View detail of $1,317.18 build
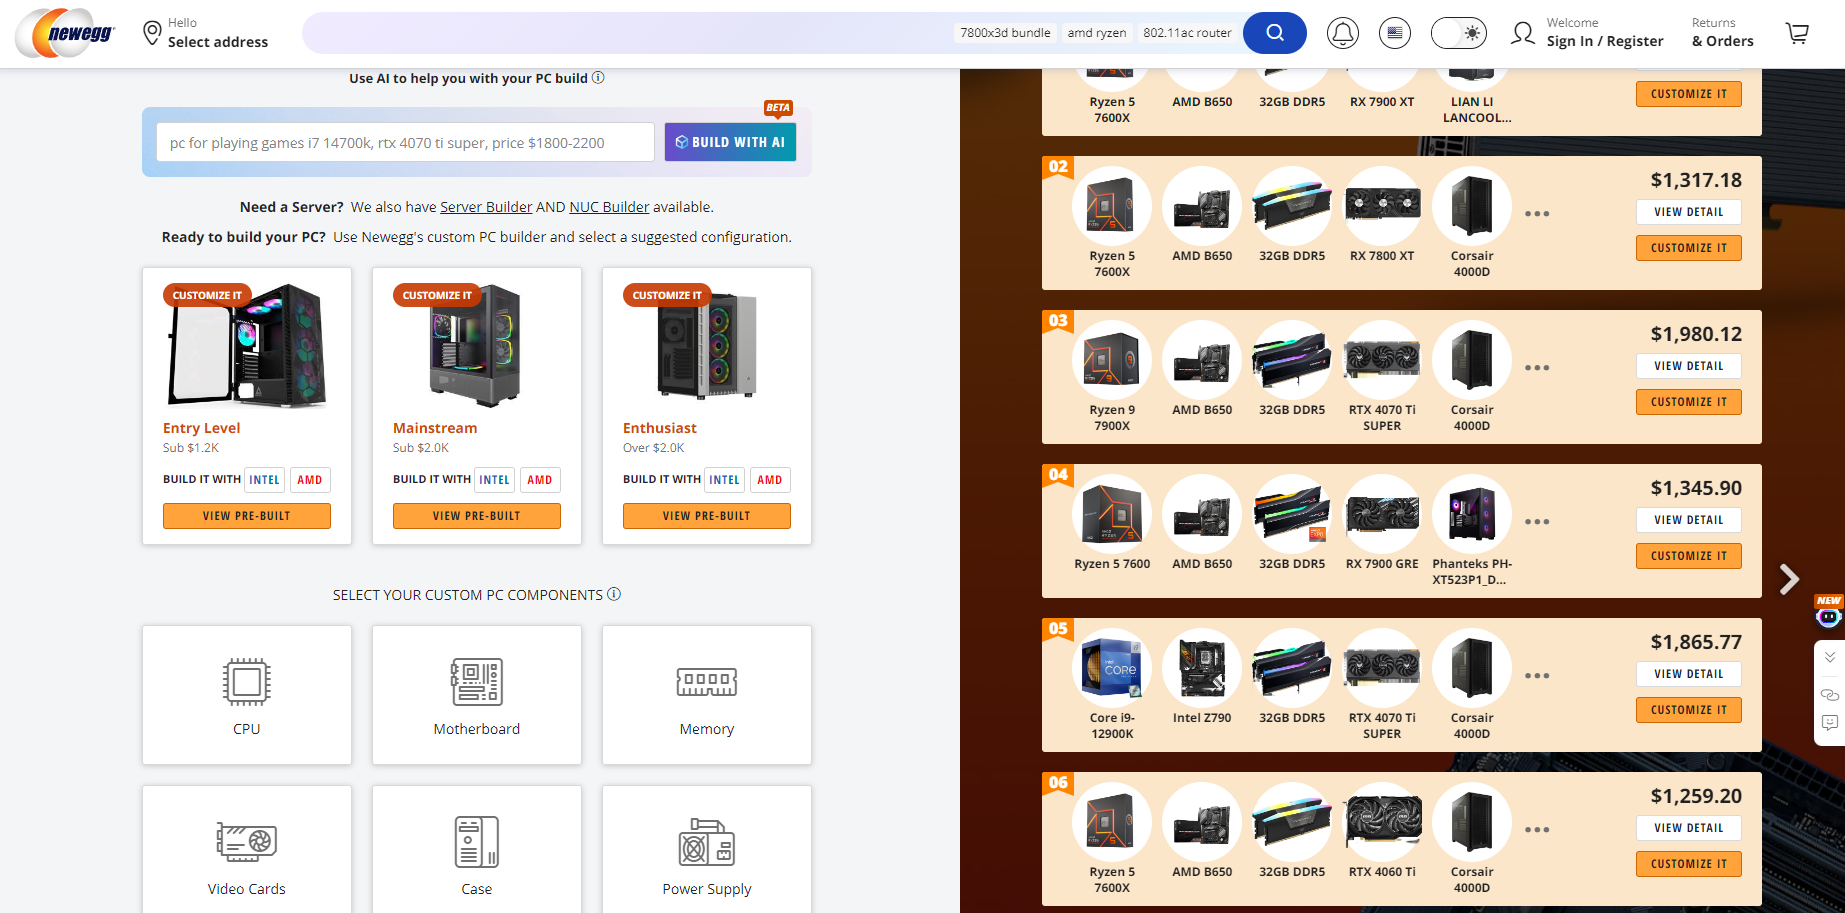 [x=1689, y=212]
